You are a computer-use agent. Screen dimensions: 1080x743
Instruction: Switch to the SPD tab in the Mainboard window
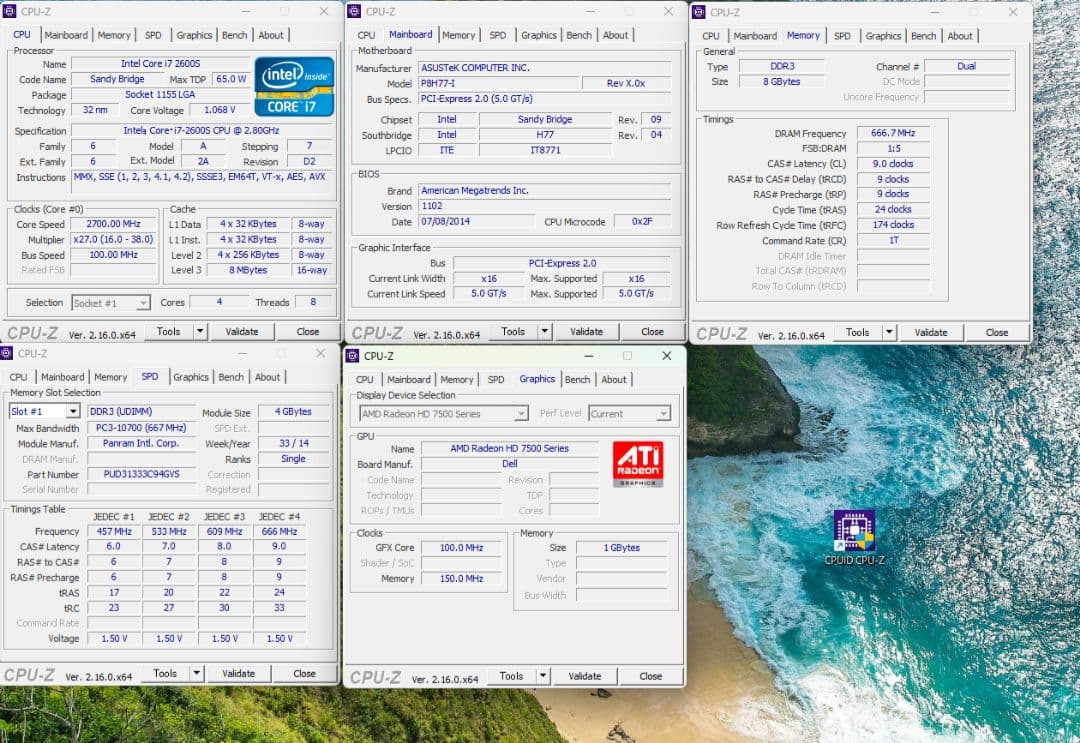click(x=497, y=34)
